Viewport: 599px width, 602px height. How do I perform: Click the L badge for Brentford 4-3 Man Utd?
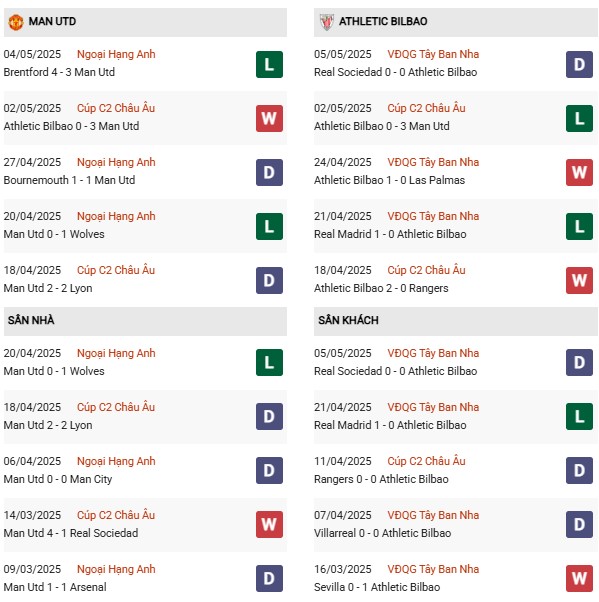click(x=269, y=64)
